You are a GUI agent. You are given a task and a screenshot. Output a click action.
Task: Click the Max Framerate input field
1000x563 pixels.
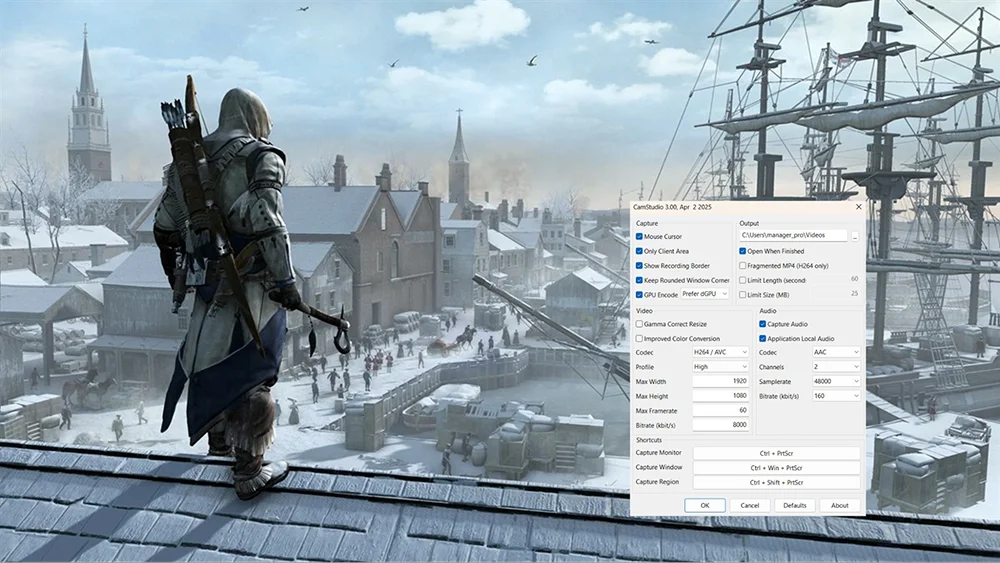click(x=720, y=410)
